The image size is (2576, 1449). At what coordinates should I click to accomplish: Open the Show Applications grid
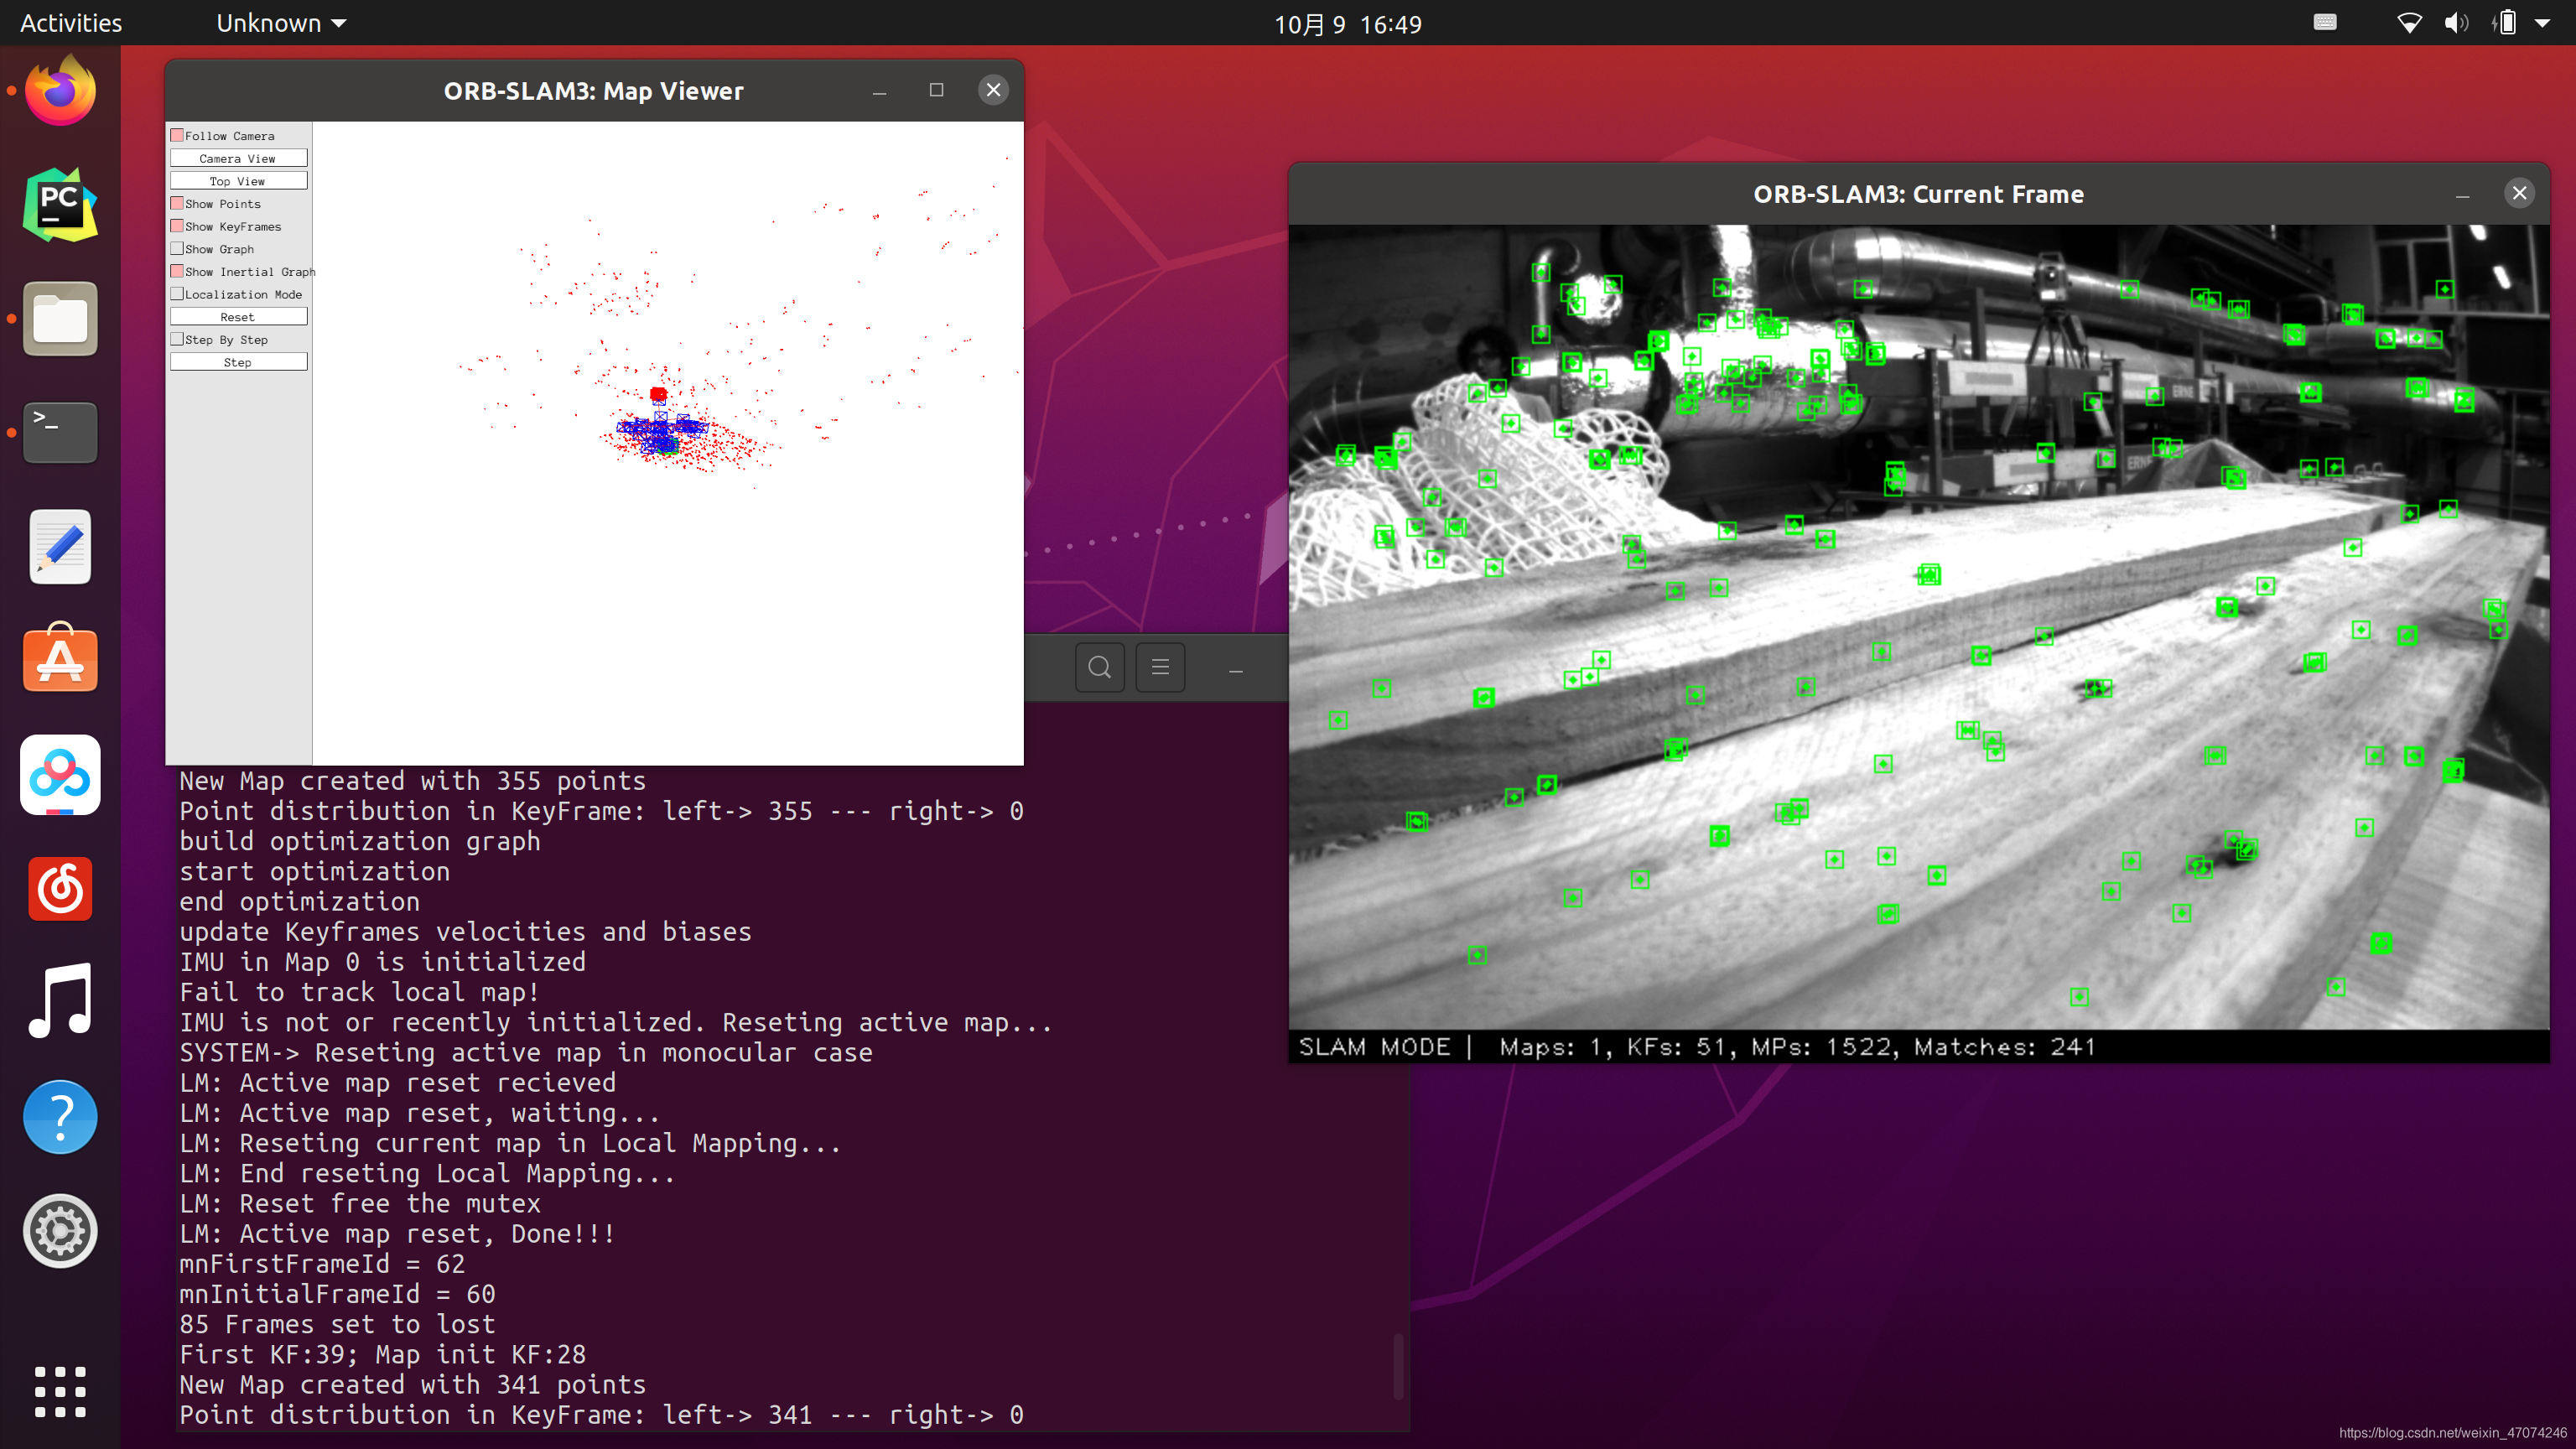point(60,1391)
